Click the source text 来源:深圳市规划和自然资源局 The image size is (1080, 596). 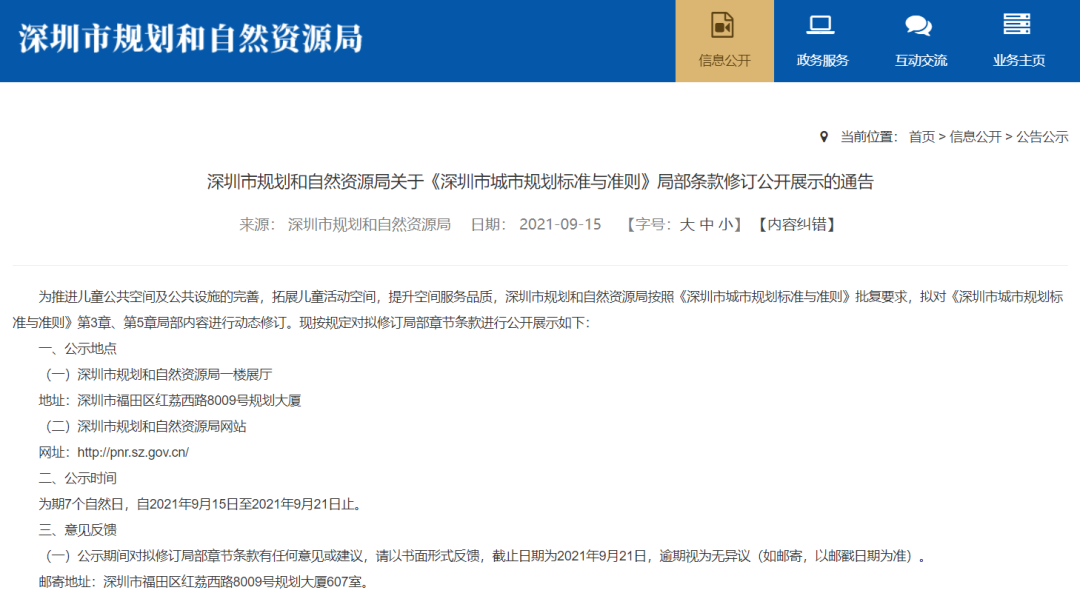tap(344, 225)
